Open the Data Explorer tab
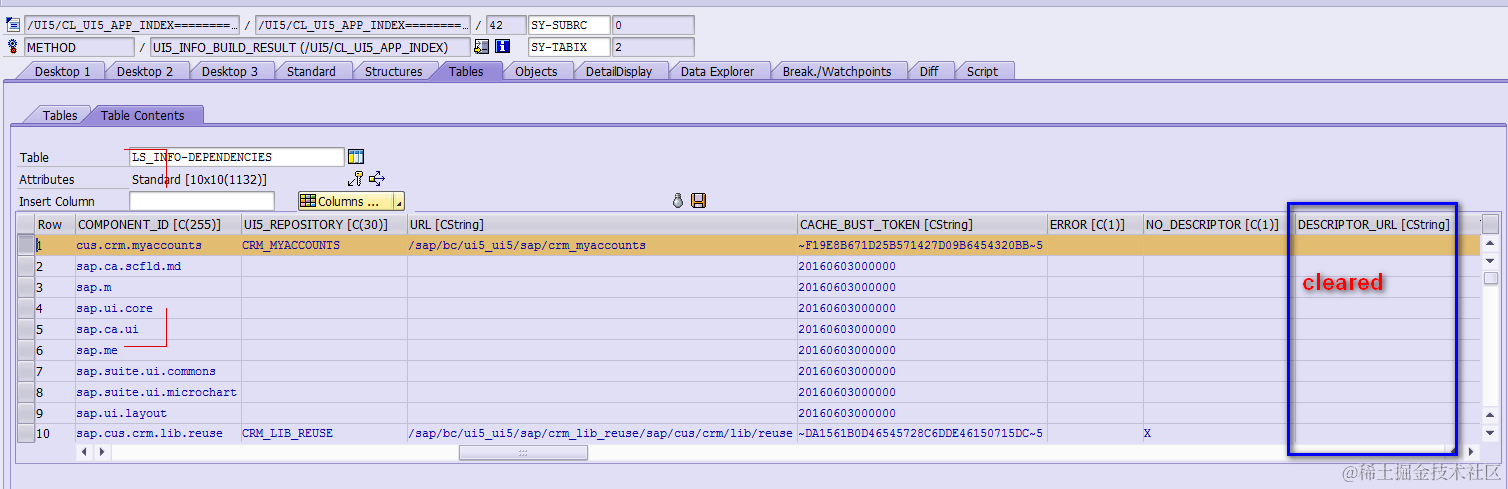 [717, 71]
